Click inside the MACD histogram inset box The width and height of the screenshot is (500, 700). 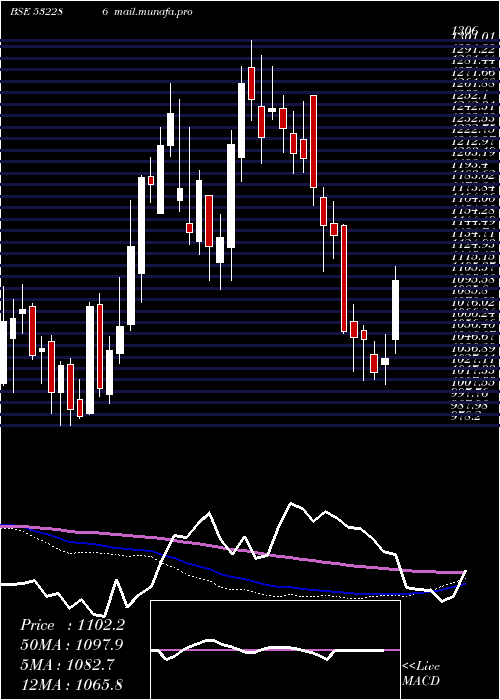pos(275,650)
